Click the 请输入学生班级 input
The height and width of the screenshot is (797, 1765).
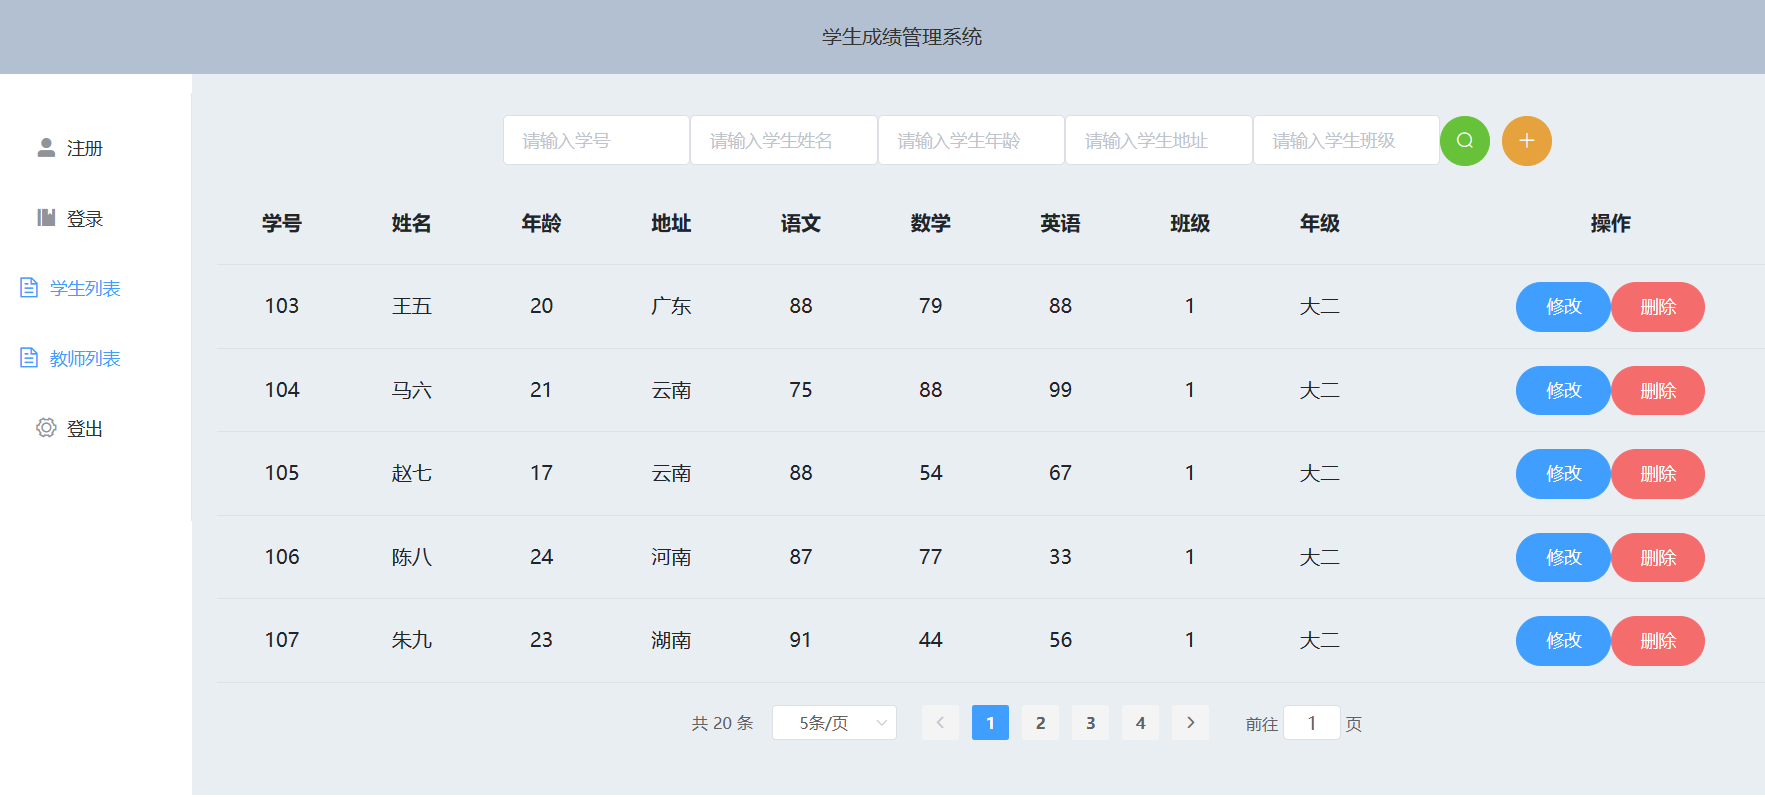coord(1346,141)
